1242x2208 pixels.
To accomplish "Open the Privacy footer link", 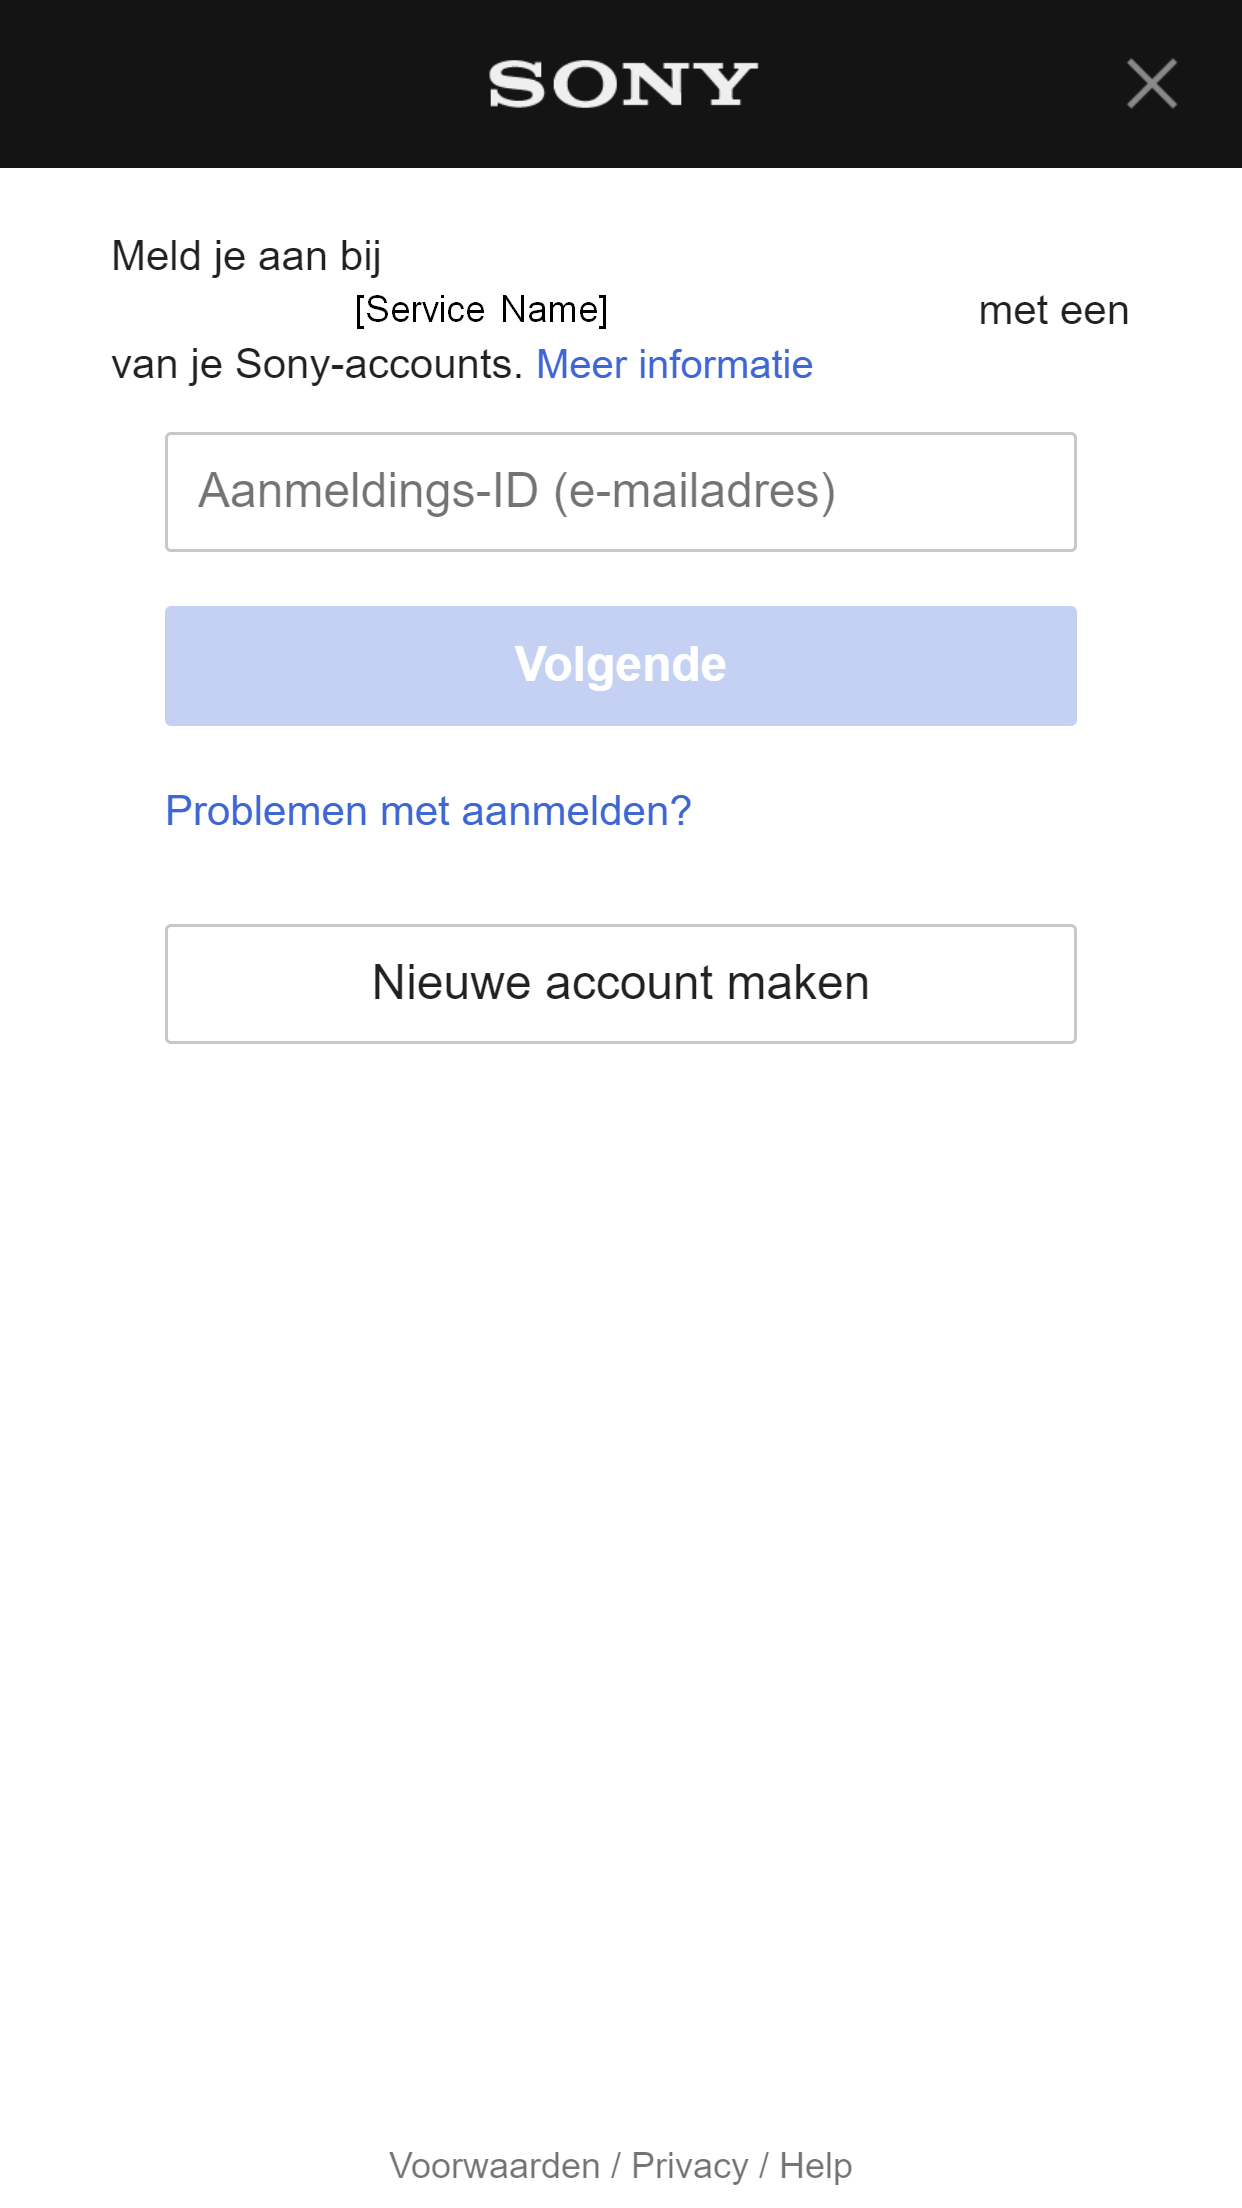I will point(689,2165).
